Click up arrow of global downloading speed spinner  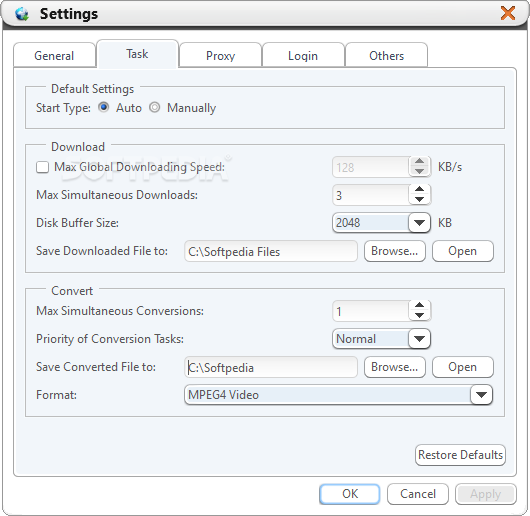click(419, 161)
